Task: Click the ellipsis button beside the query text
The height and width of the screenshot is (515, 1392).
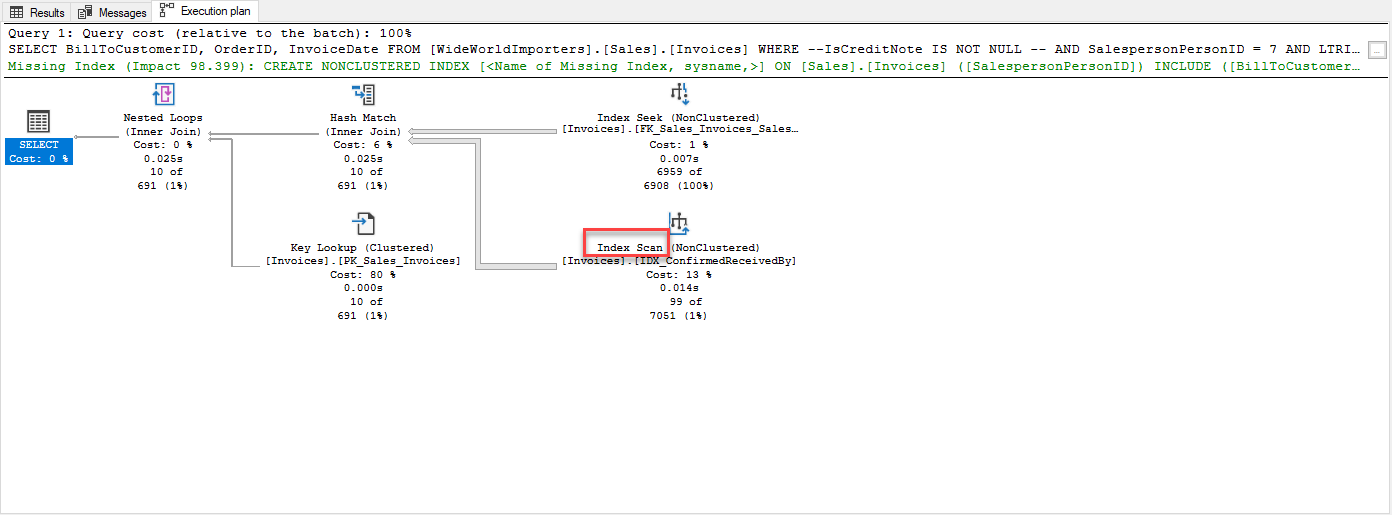Action: point(1378,50)
